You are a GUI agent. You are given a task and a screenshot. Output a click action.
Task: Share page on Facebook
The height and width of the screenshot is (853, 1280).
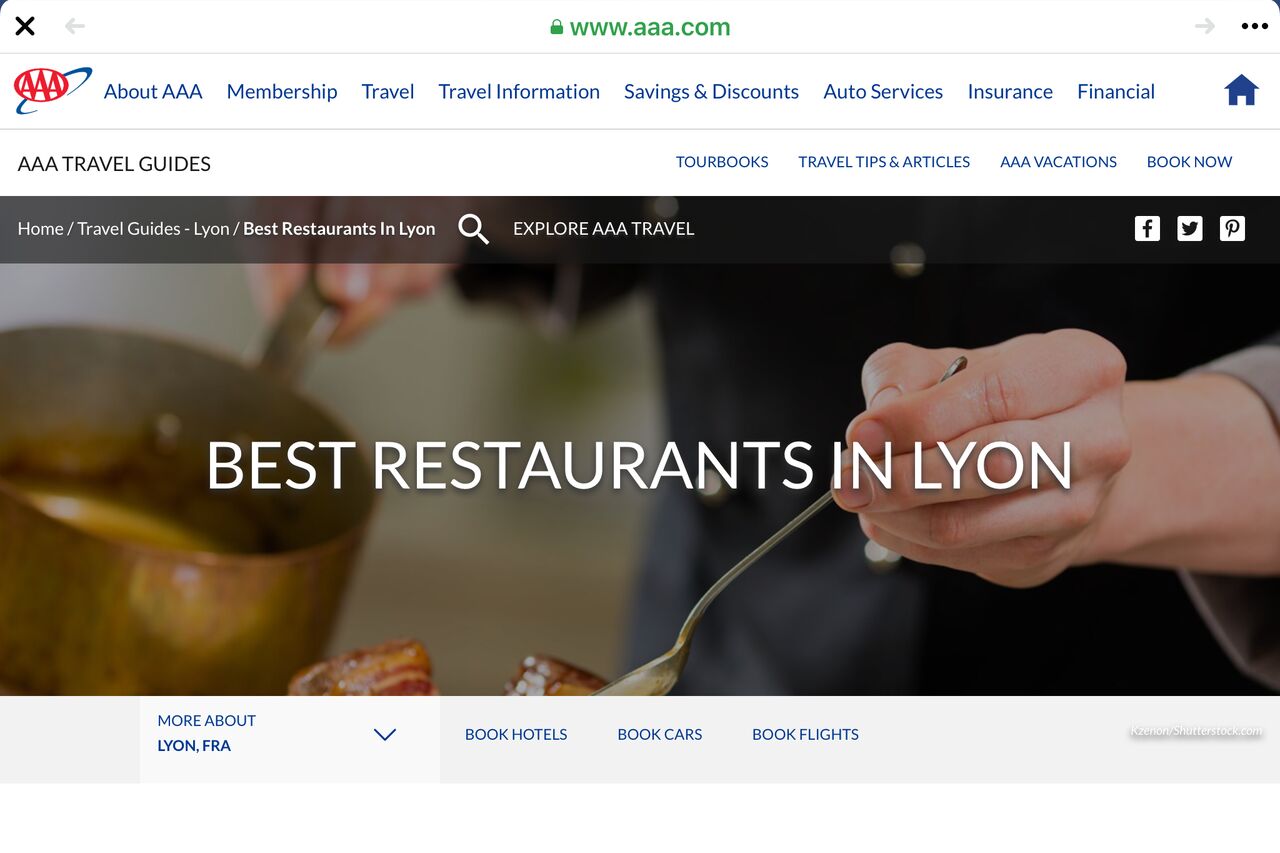point(1147,229)
